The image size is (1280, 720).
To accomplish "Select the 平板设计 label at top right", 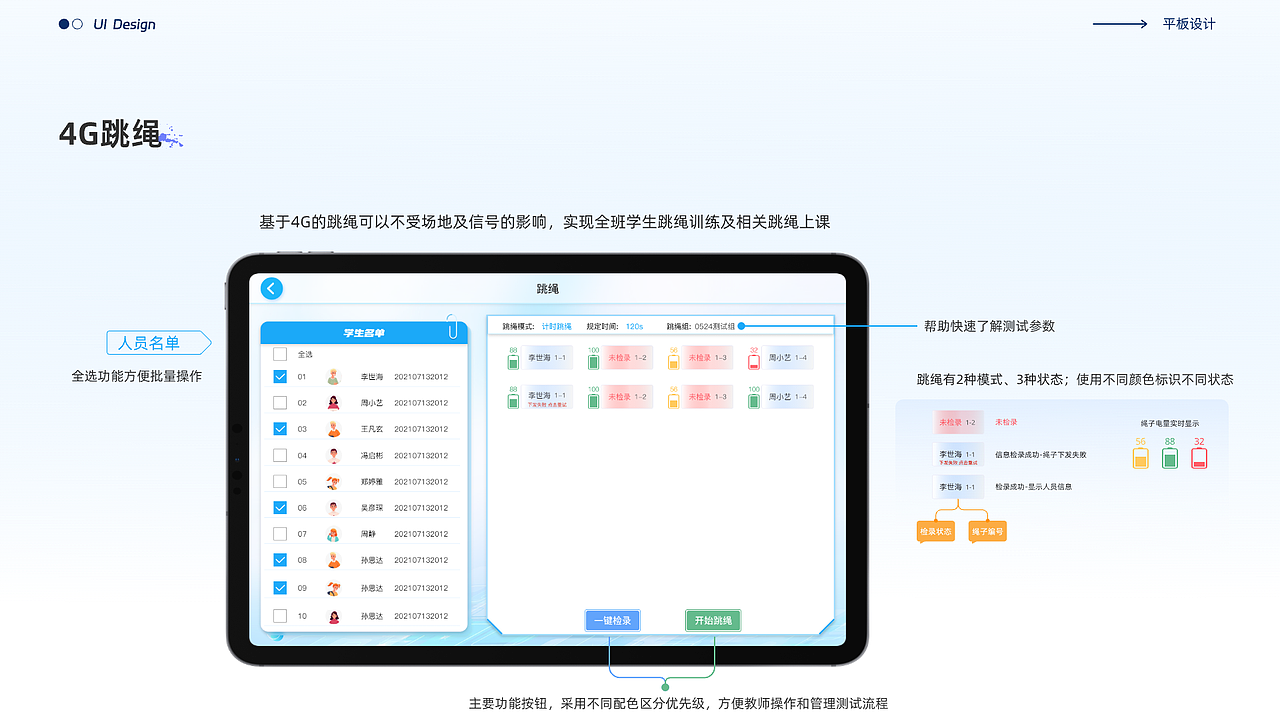I will (1187, 23).
